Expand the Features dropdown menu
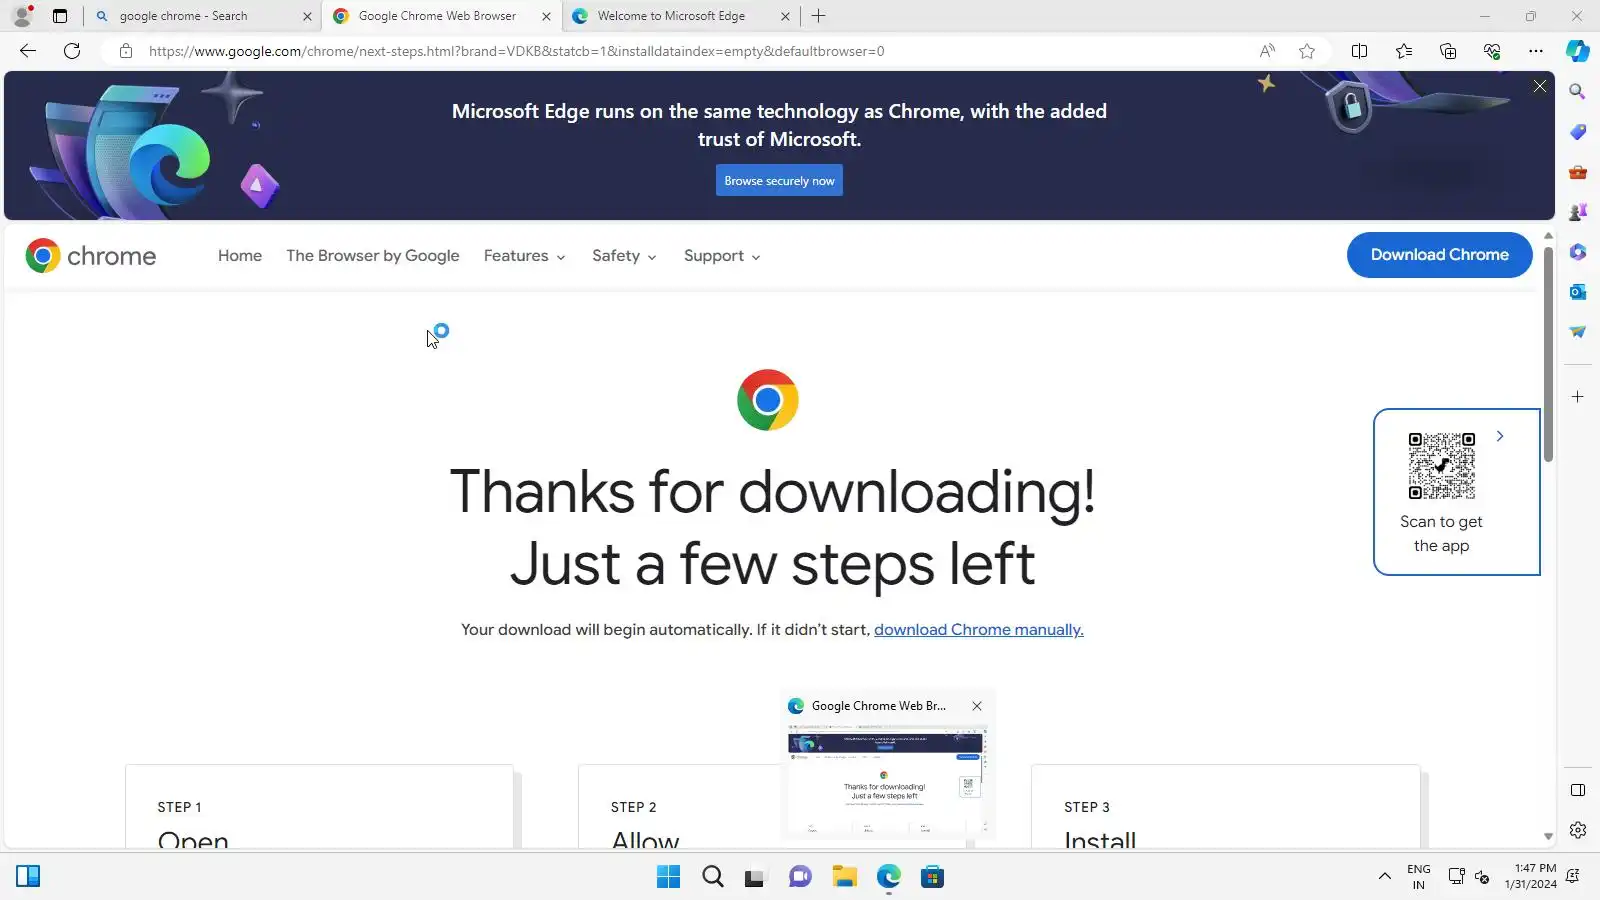1600x900 pixels. 524,256
